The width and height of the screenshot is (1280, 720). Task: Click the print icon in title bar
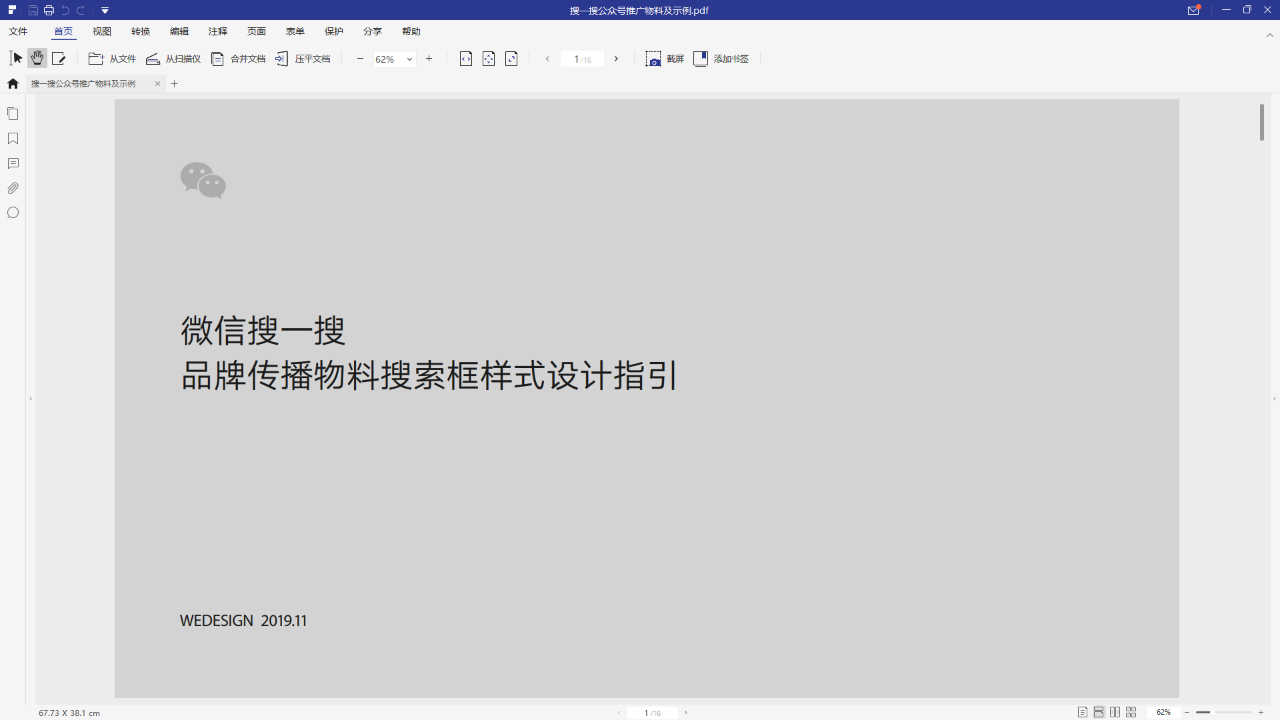point(49,10)
